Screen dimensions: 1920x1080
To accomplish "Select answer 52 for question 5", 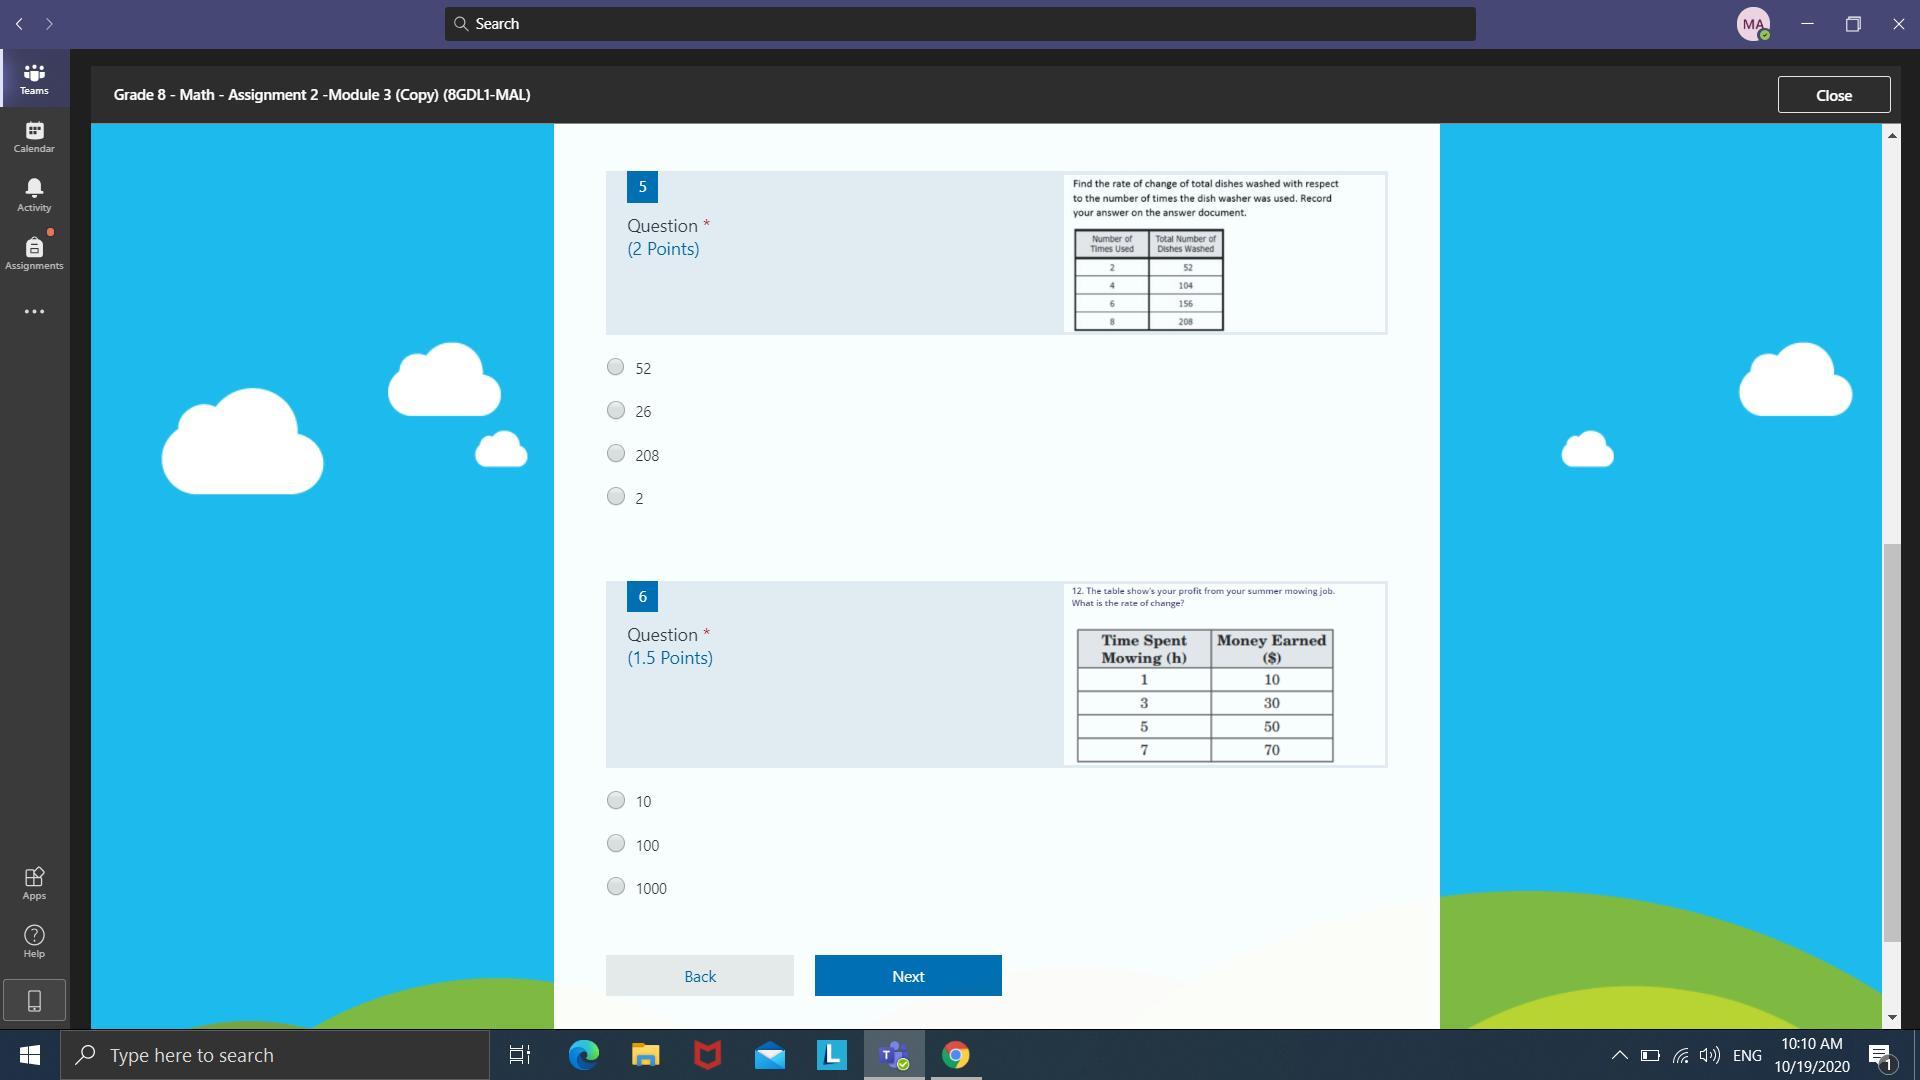I will (616, 367).
